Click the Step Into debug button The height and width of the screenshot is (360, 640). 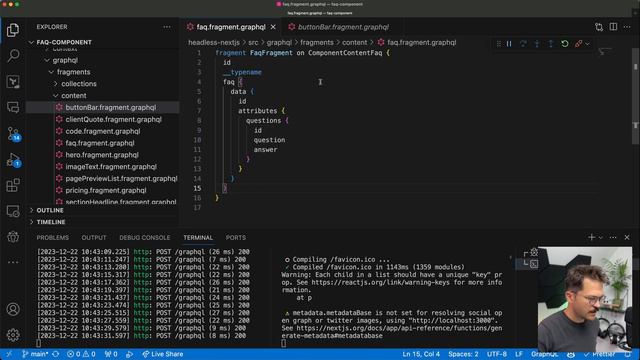click(537, 44)
